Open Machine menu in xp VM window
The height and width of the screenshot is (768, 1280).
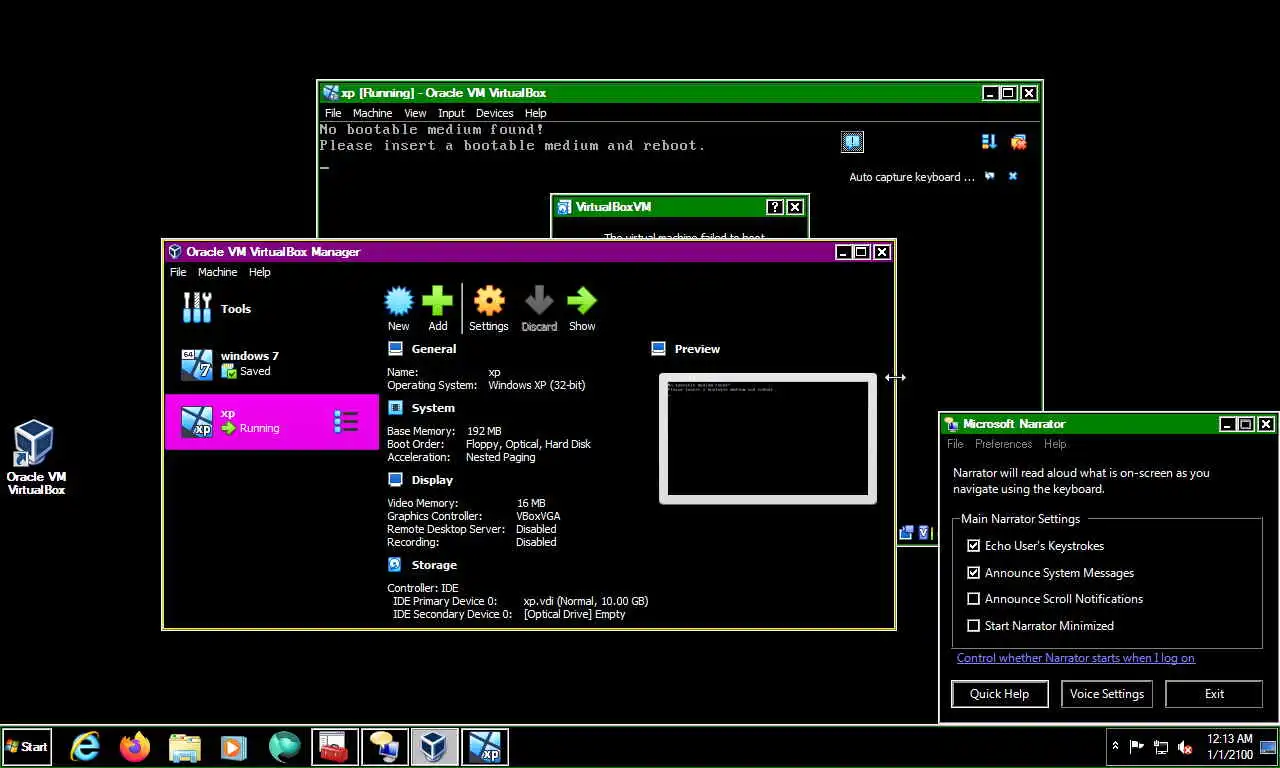pos(372,113)
